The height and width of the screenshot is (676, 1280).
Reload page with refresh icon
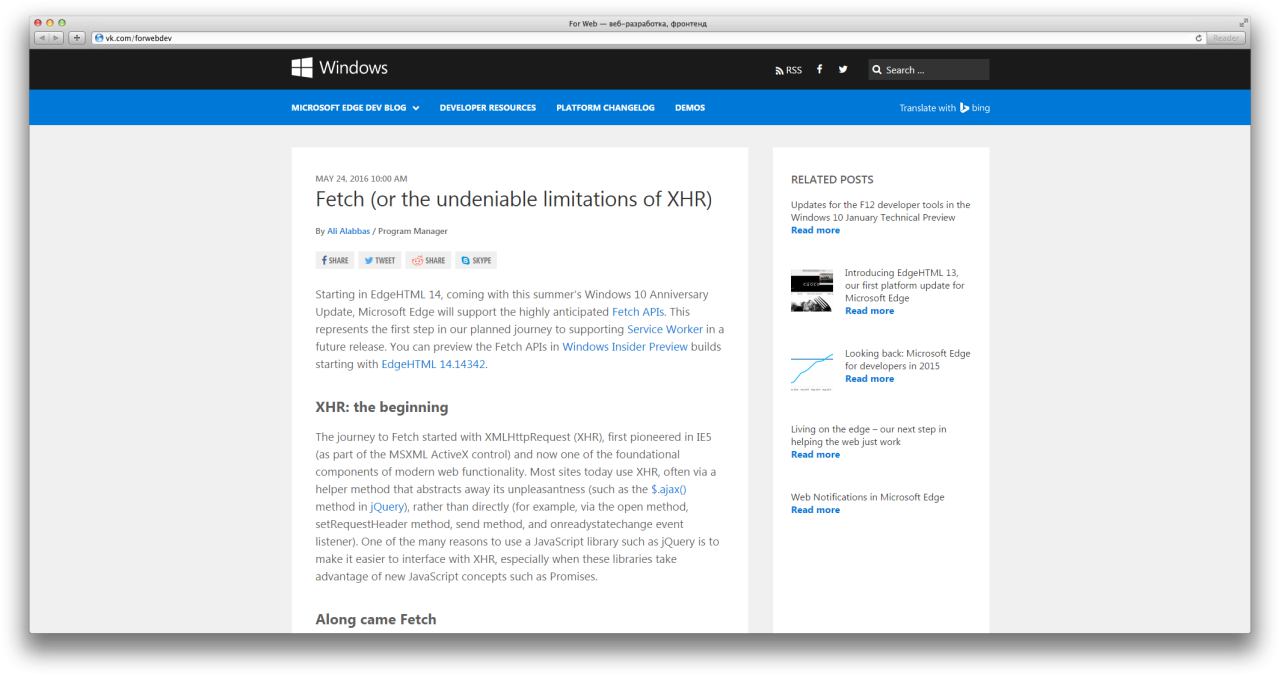[x=1199, y=38]
